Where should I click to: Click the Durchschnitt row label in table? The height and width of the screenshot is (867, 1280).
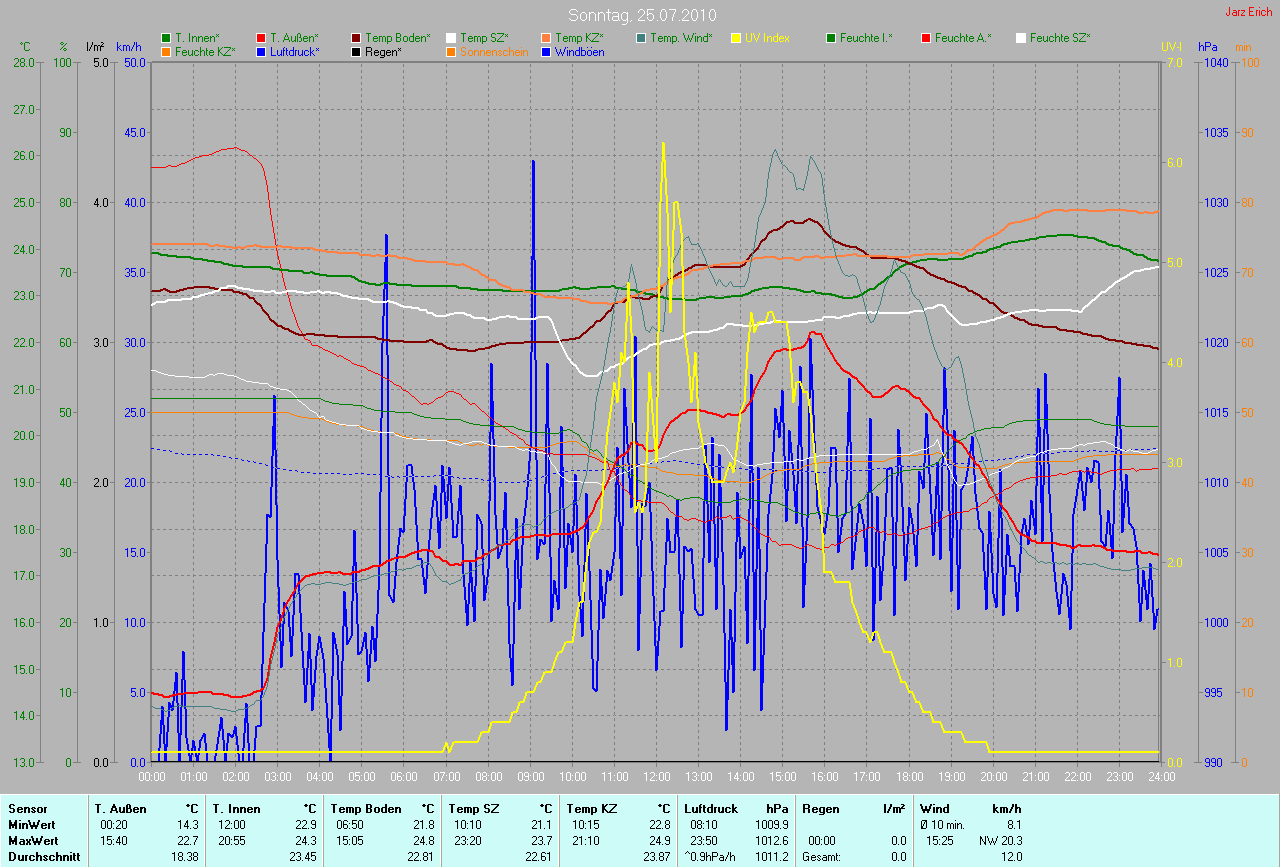pyautogui.click(x=43, y=857)
